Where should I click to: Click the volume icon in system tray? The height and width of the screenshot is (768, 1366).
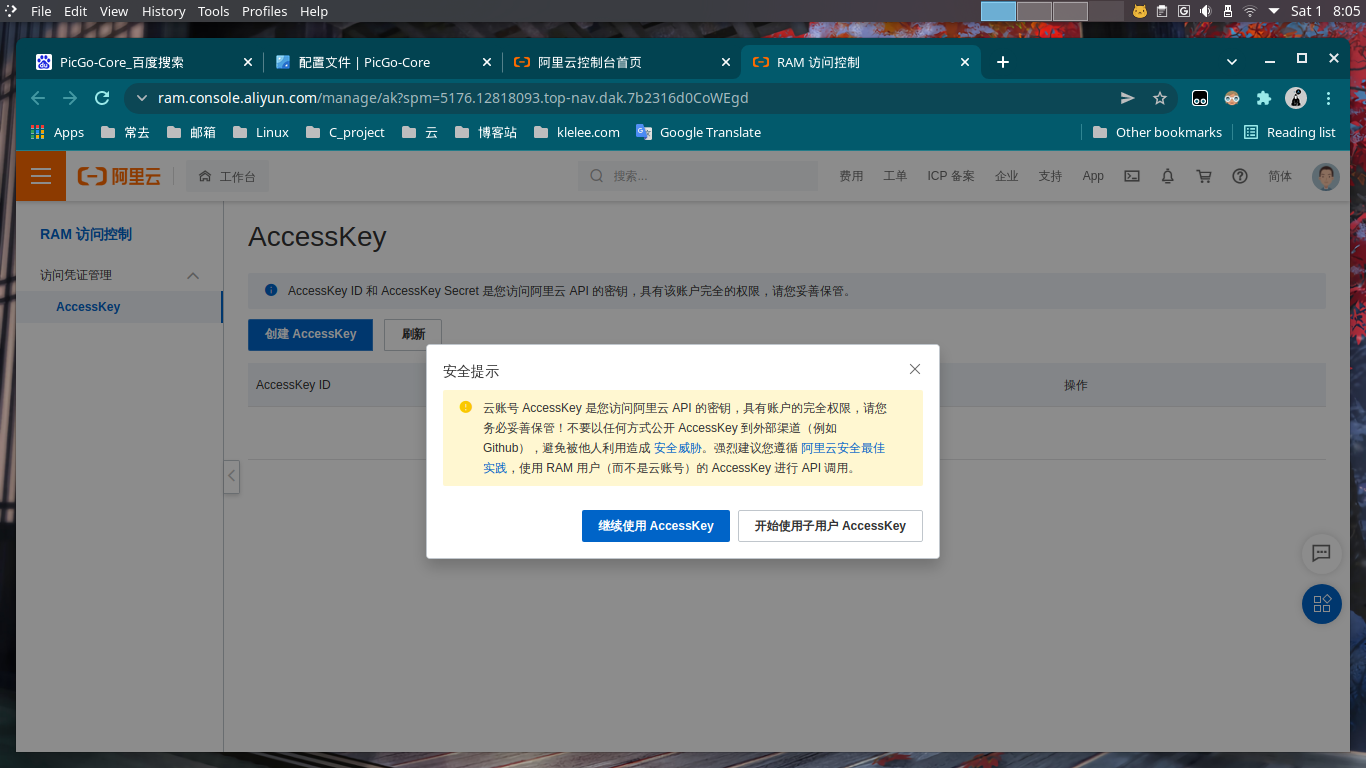pyautogui.click(x=1206, y=11)
